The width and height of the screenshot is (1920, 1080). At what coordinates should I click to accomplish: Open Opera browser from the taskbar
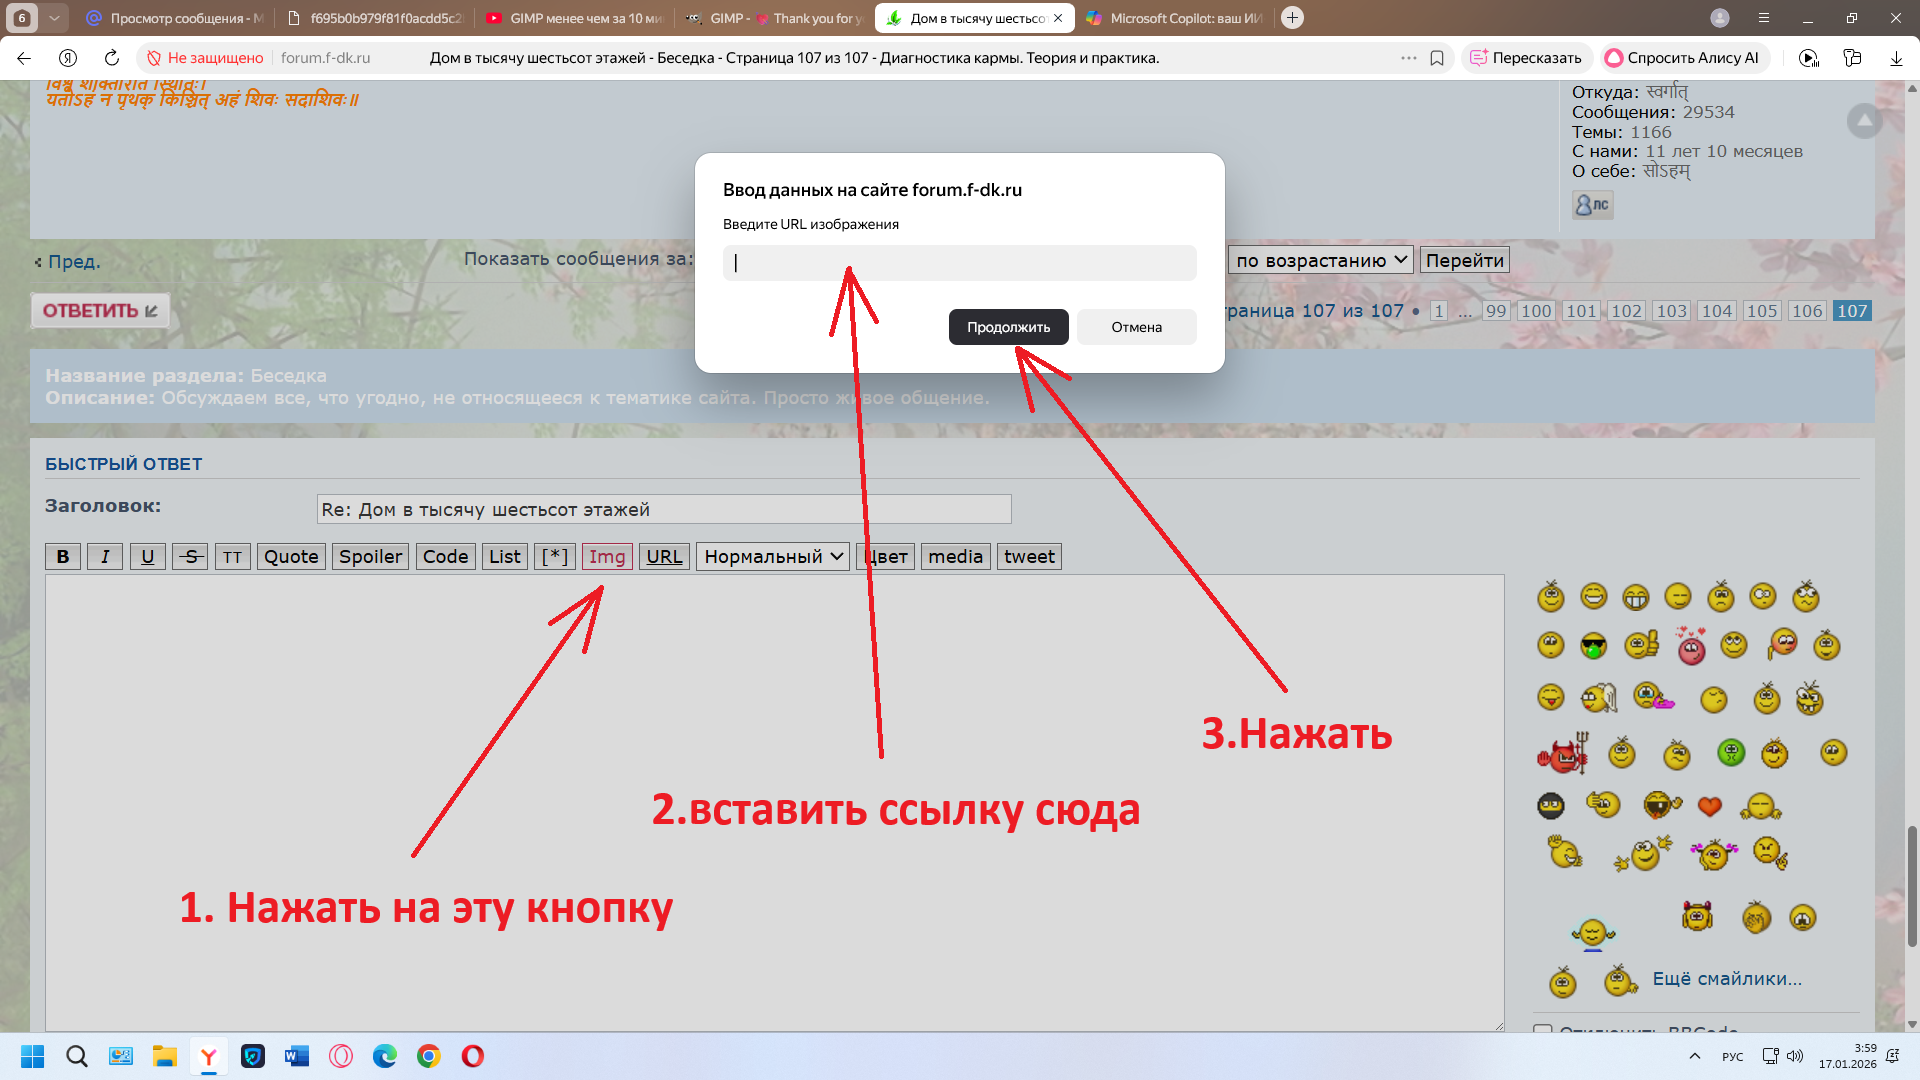click(x=472, y=1056)
